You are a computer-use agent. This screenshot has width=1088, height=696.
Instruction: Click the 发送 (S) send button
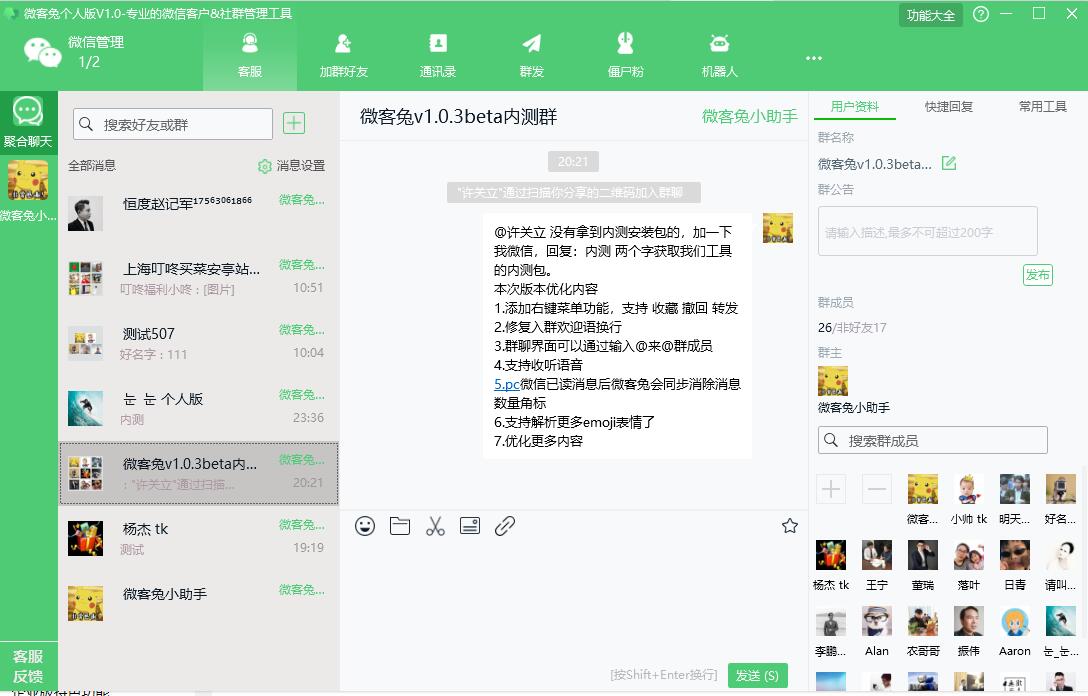[x=757, y=675]
